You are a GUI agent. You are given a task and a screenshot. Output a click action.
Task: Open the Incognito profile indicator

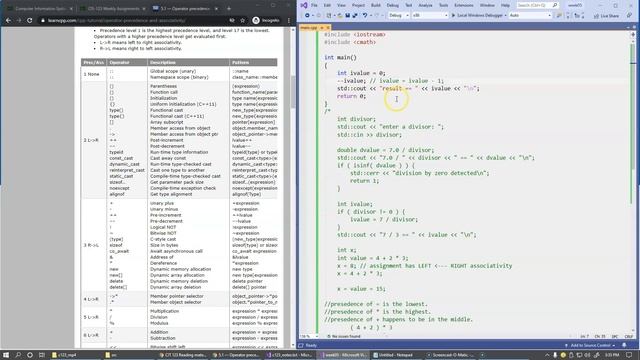(266, 20)
